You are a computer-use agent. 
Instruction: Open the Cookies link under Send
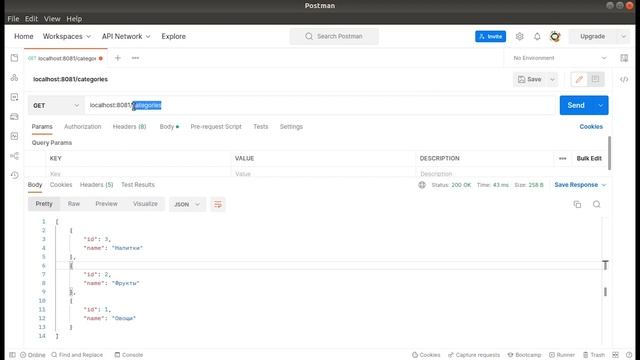591,127
